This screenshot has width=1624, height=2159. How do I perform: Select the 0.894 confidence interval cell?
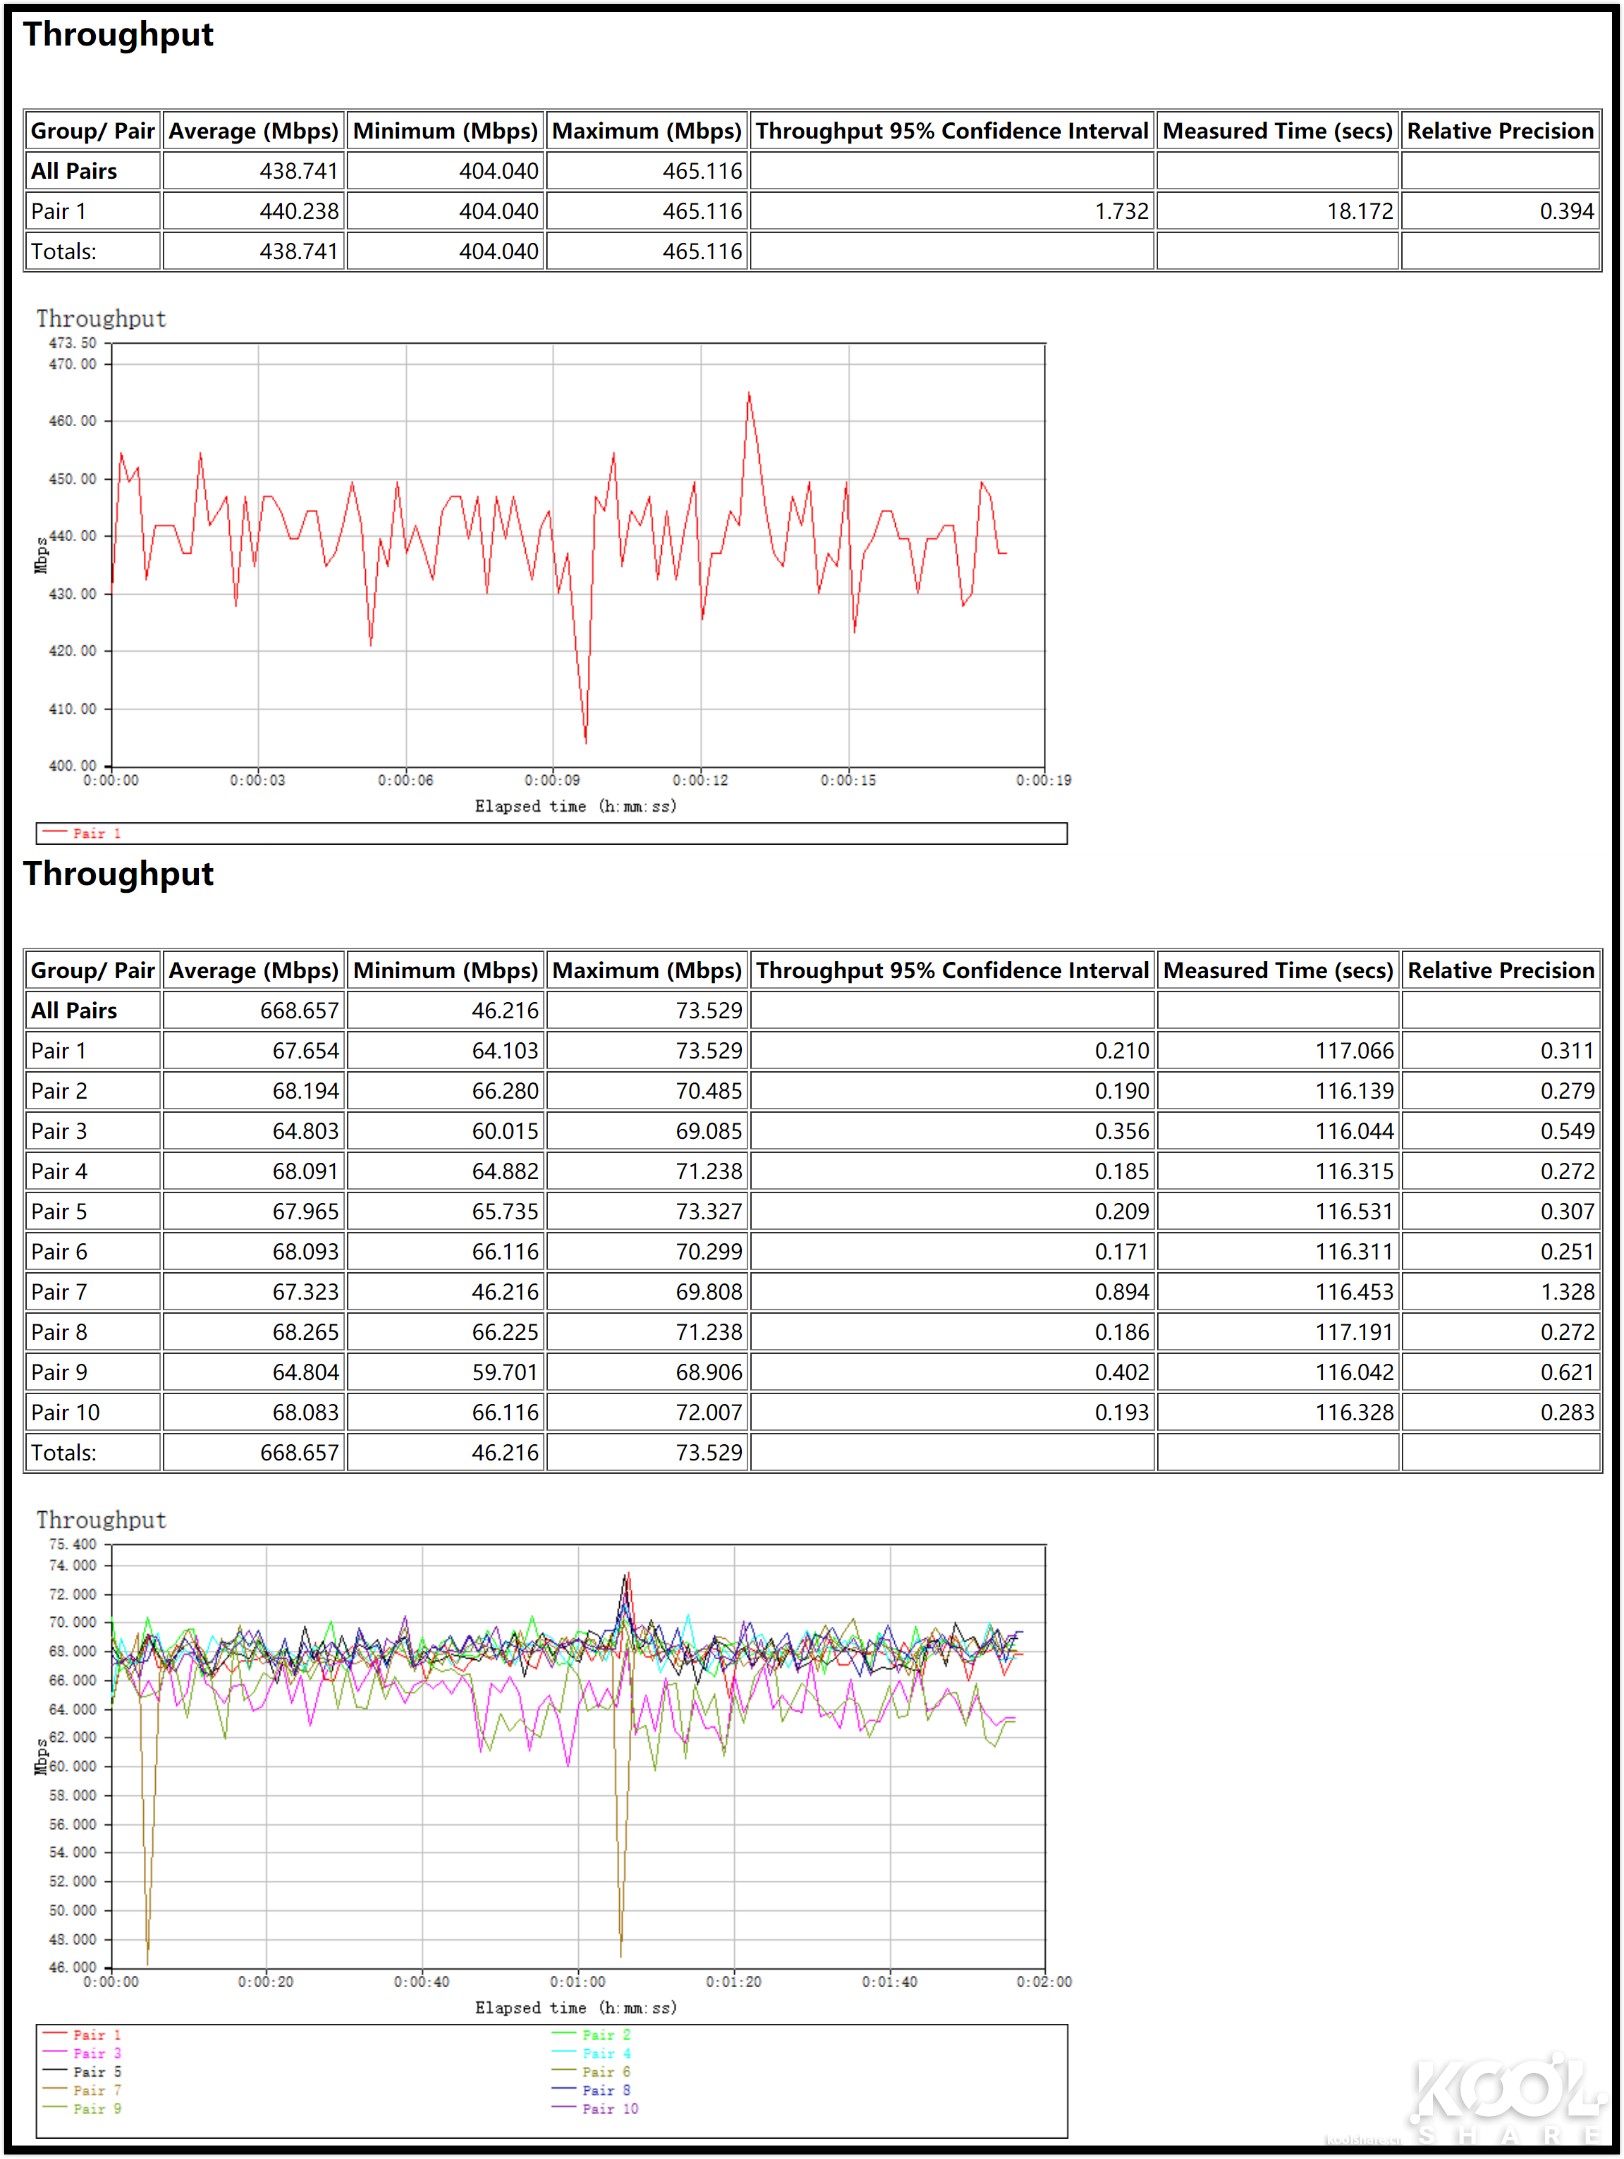click(x=952, y=1292)
